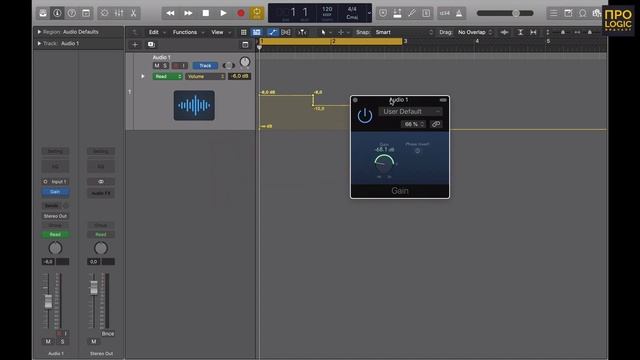
Task: Add a new track with plus button
Action: tap(135, 44)
